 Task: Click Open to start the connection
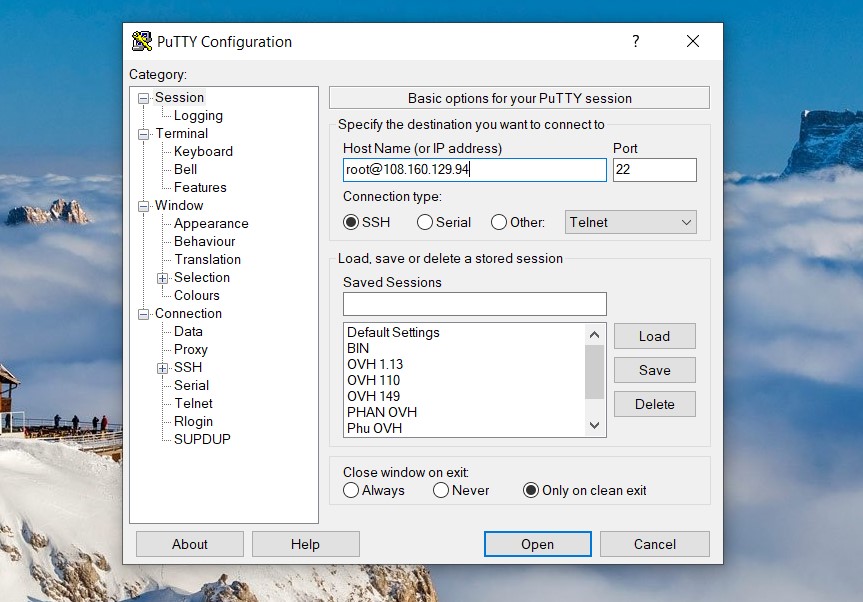538,544
